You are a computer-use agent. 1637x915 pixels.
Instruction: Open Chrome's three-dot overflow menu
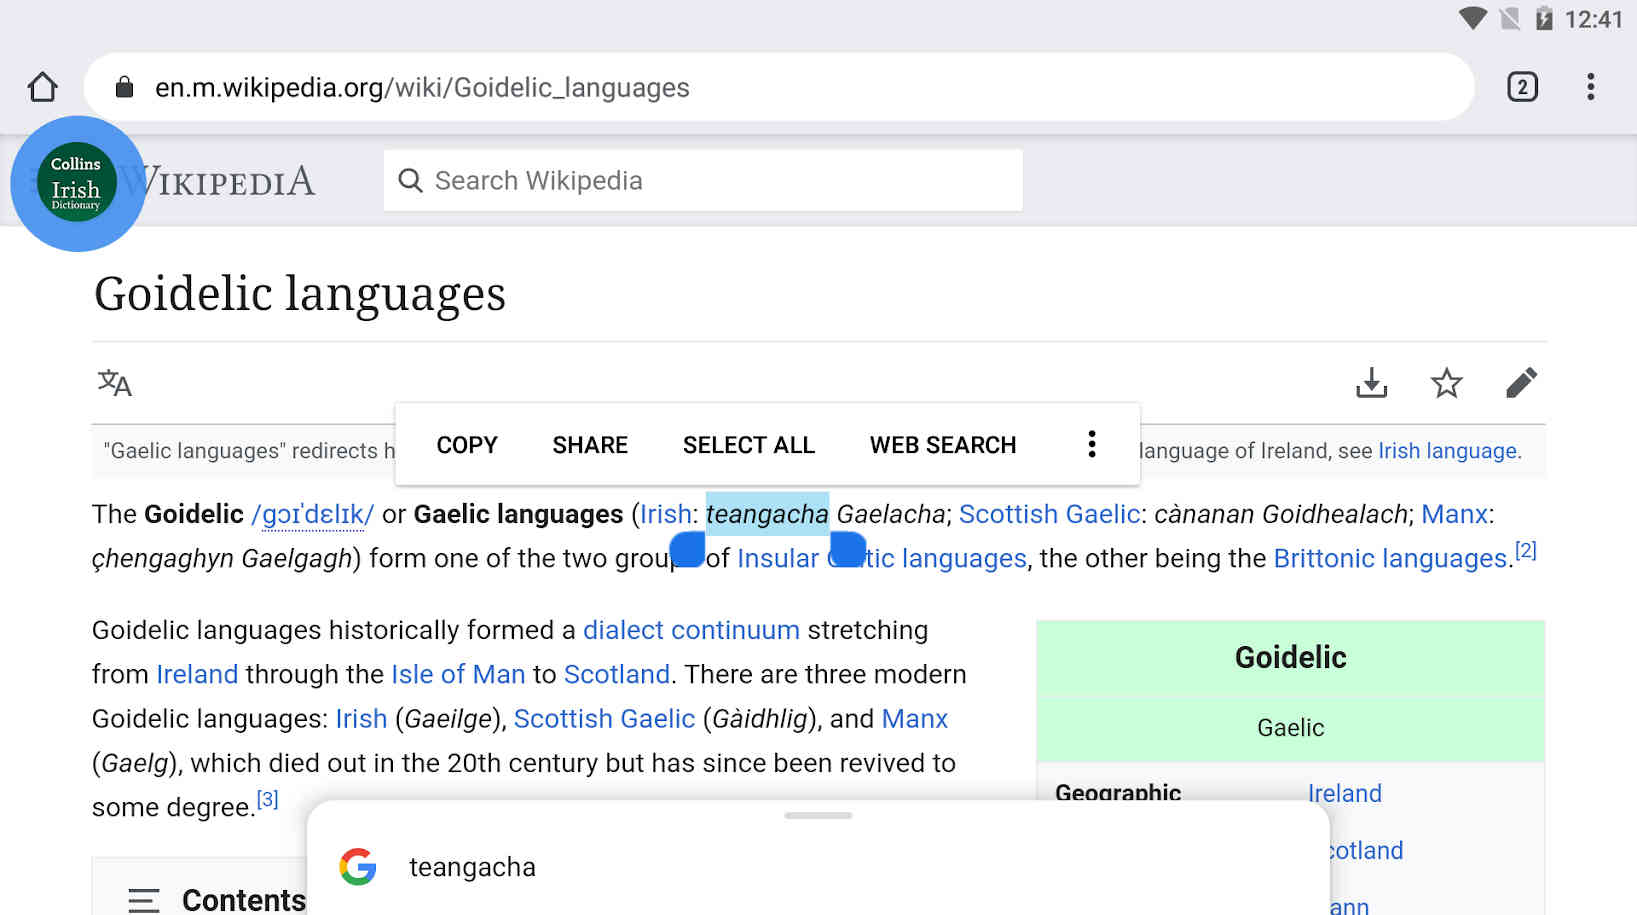[1590, 87]
